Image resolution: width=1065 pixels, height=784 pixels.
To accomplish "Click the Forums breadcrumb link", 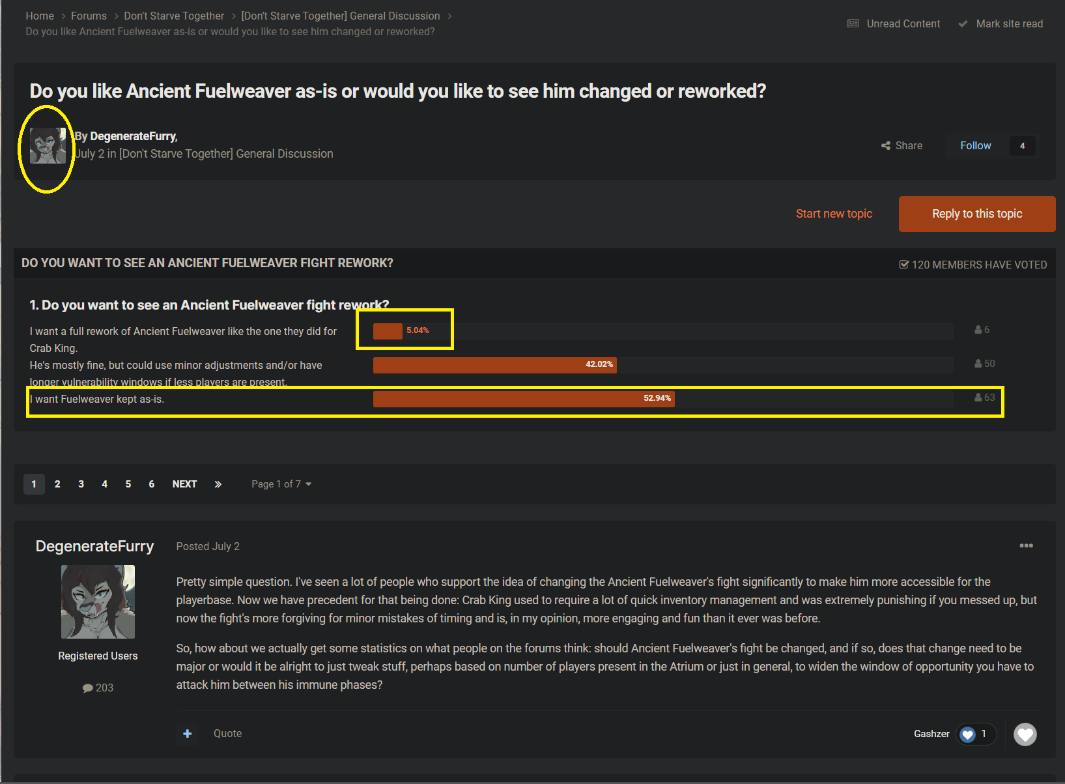I will tap(89, 16).
